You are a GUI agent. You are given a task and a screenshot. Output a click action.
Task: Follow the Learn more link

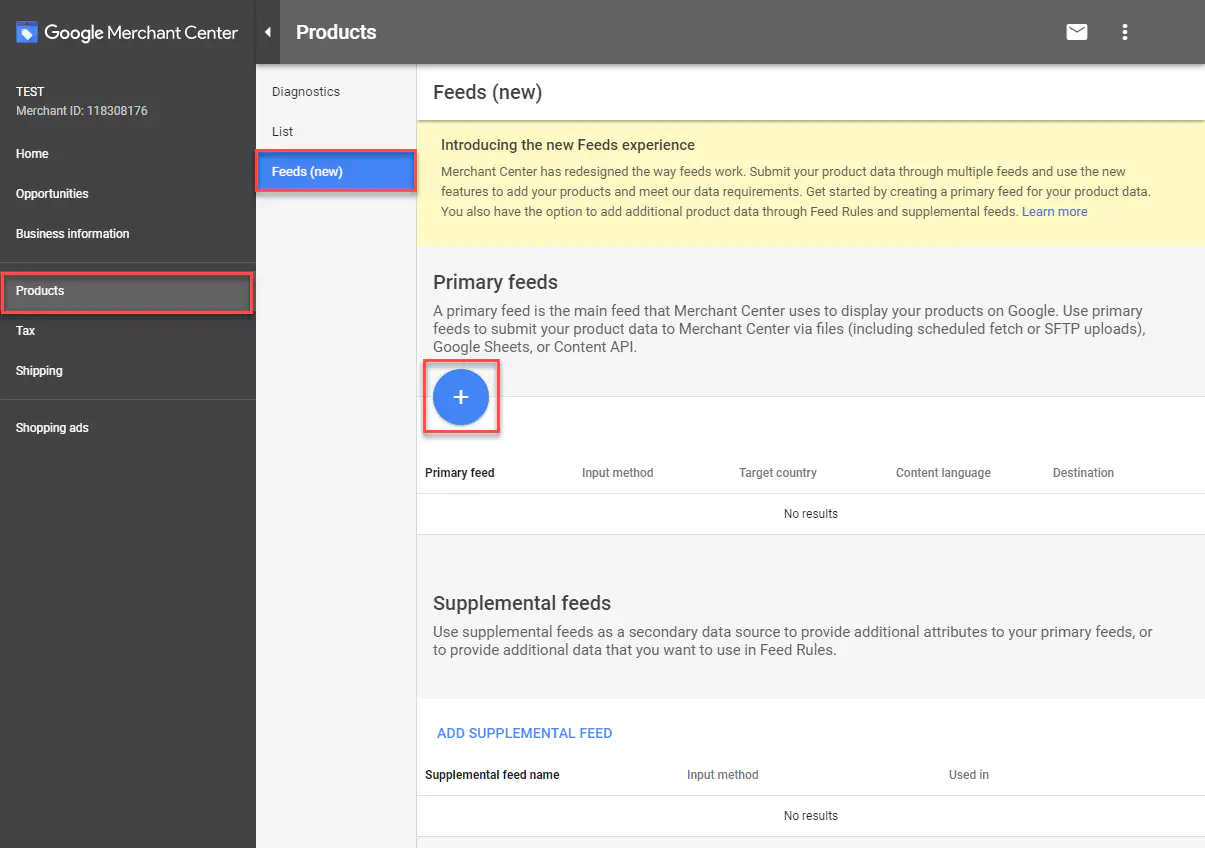click(x=1054, y=212)
